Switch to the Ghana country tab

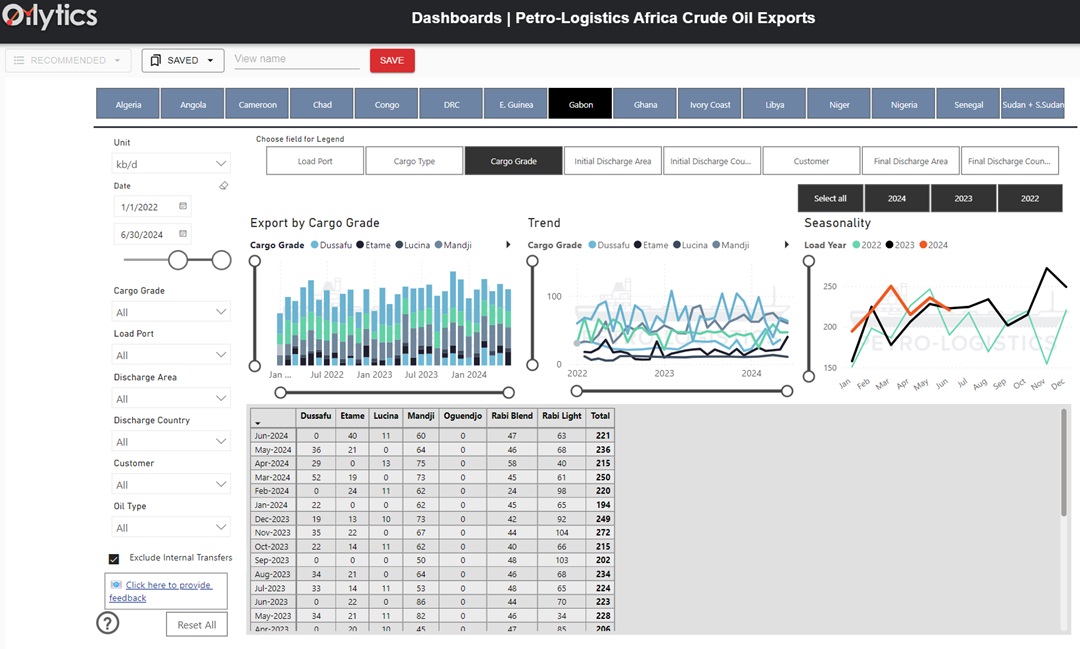pos(645,104)
